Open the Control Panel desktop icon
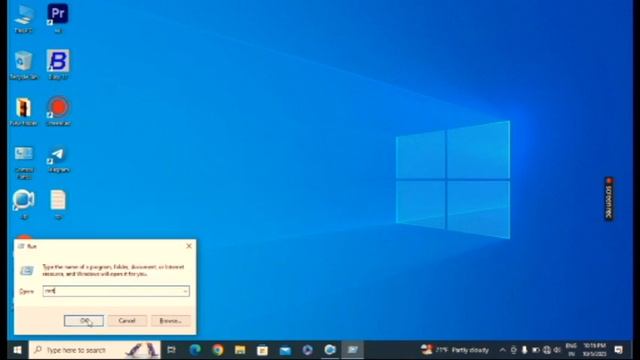 click(23, 162)
